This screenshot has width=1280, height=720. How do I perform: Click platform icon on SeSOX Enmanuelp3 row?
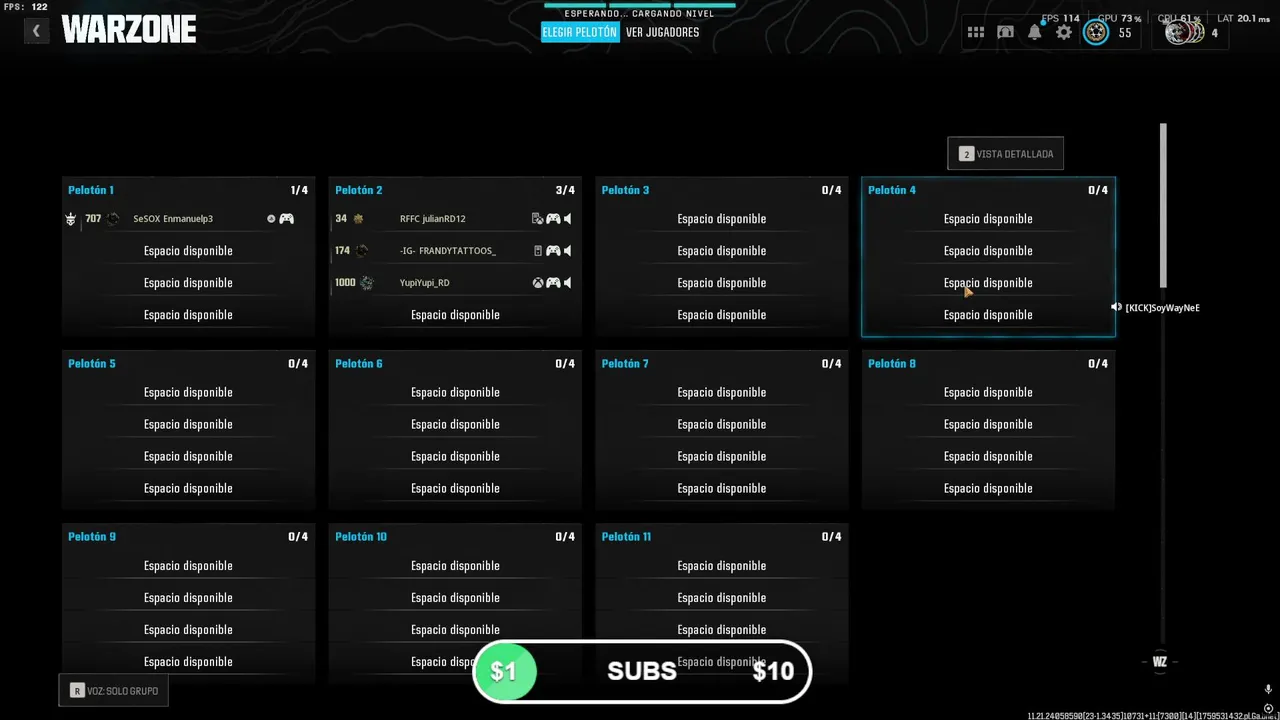click(271, 219)
